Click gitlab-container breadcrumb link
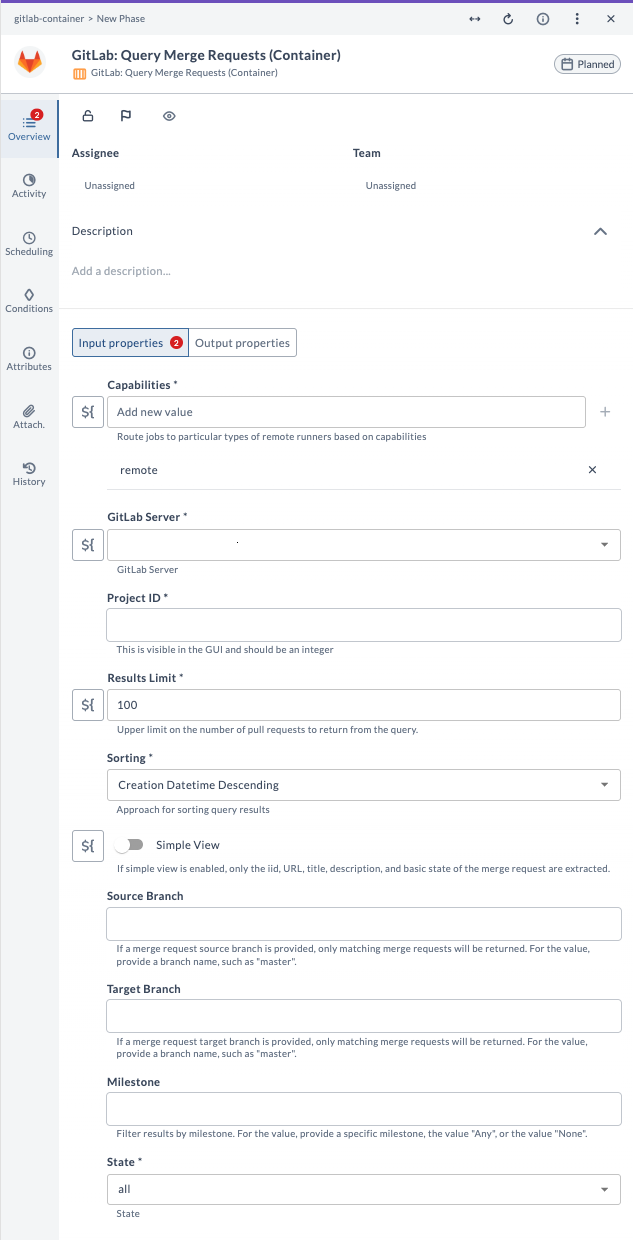Image resolution: width=633 pixels, height=1240 pixels. tap(49, 19)
